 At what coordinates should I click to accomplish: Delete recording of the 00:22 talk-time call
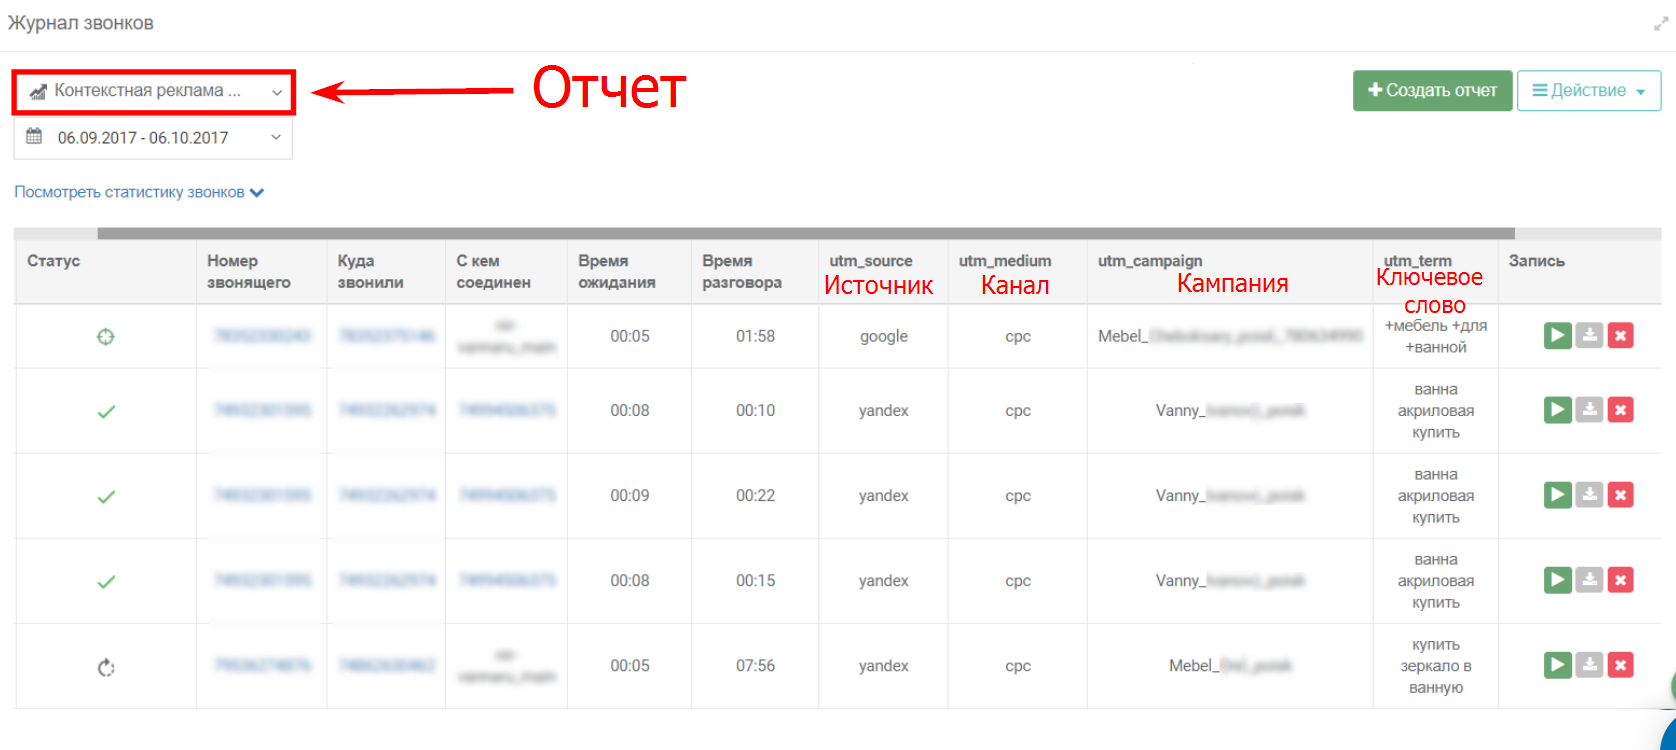[1621, 495]
